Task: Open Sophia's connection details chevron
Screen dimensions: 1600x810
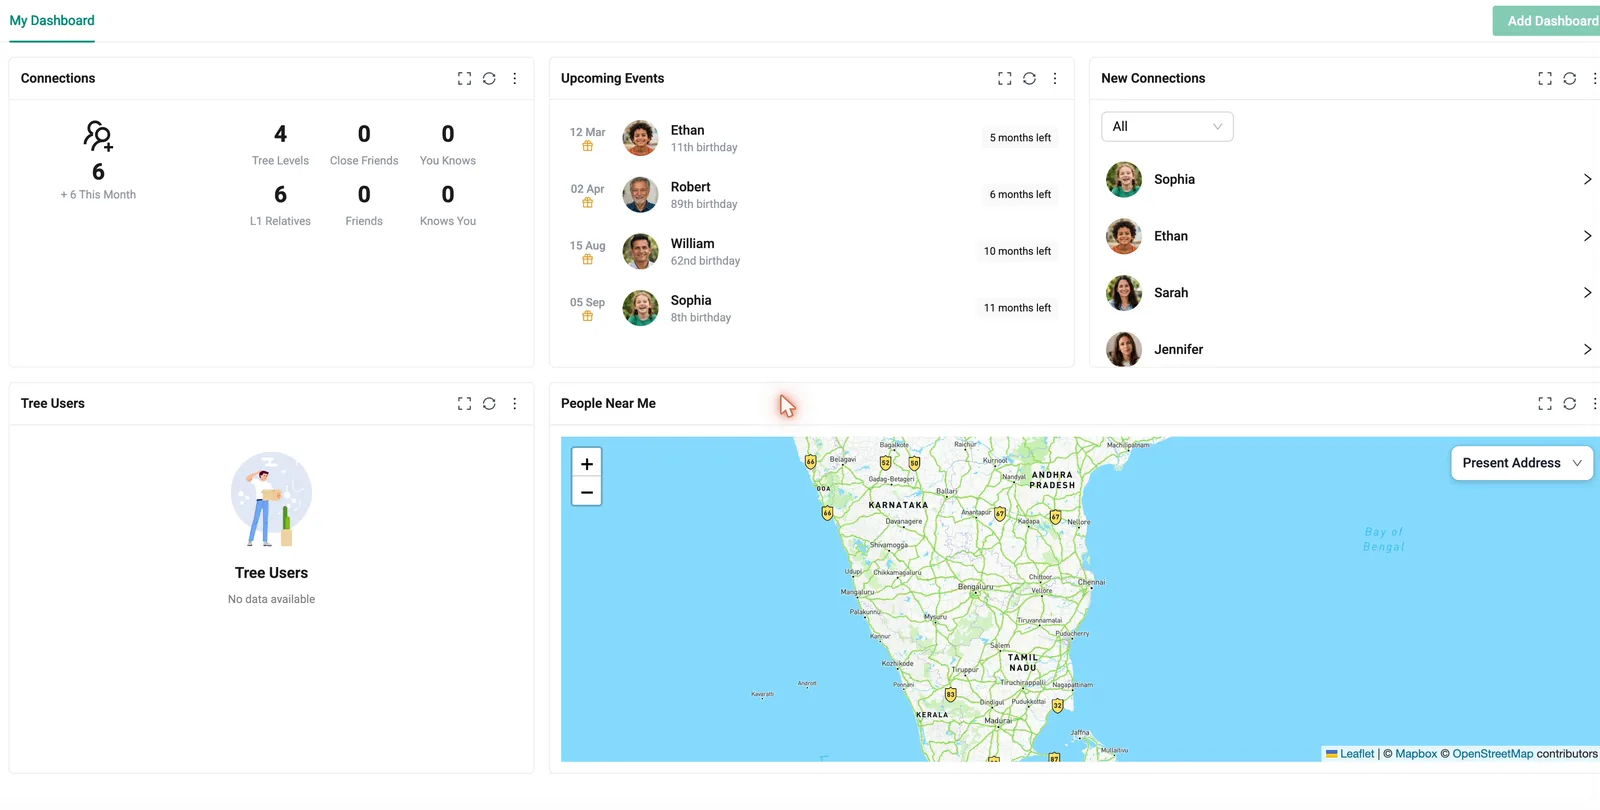Action: 1587,179
